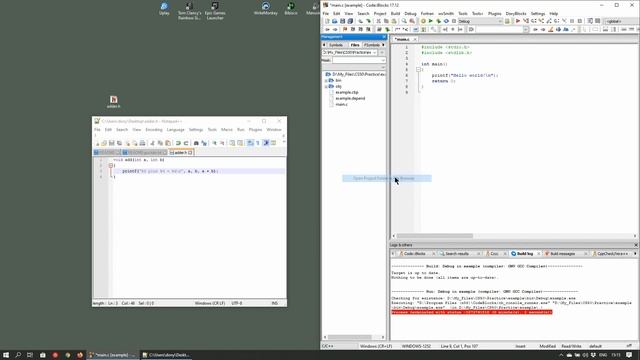
Task: Open the Notepad++ taskbar button
Action: tap(166, 355)
